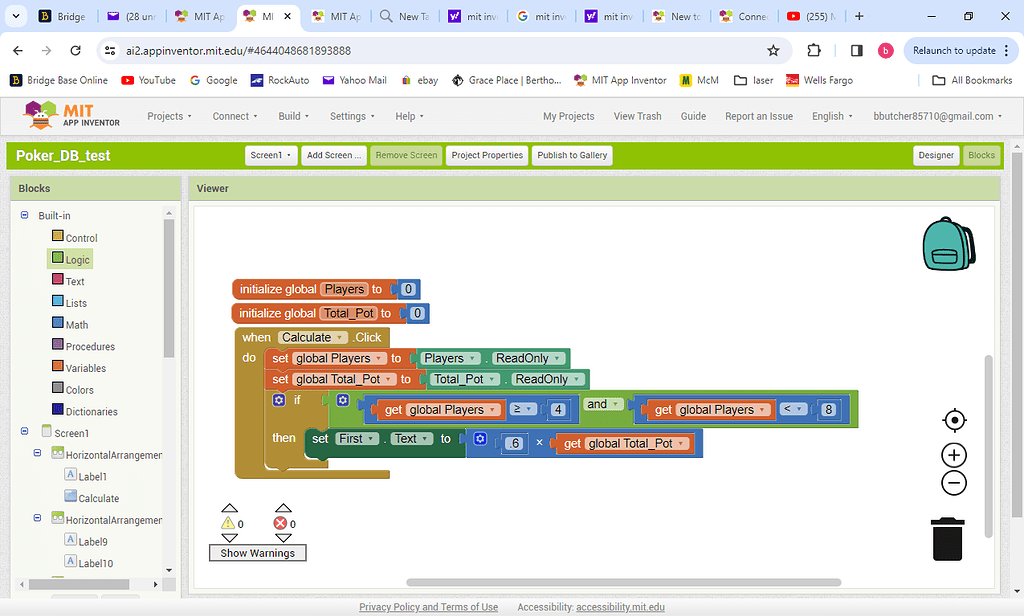
Task: Collapse the Screen1 tree node
Action: click(25, 432)
